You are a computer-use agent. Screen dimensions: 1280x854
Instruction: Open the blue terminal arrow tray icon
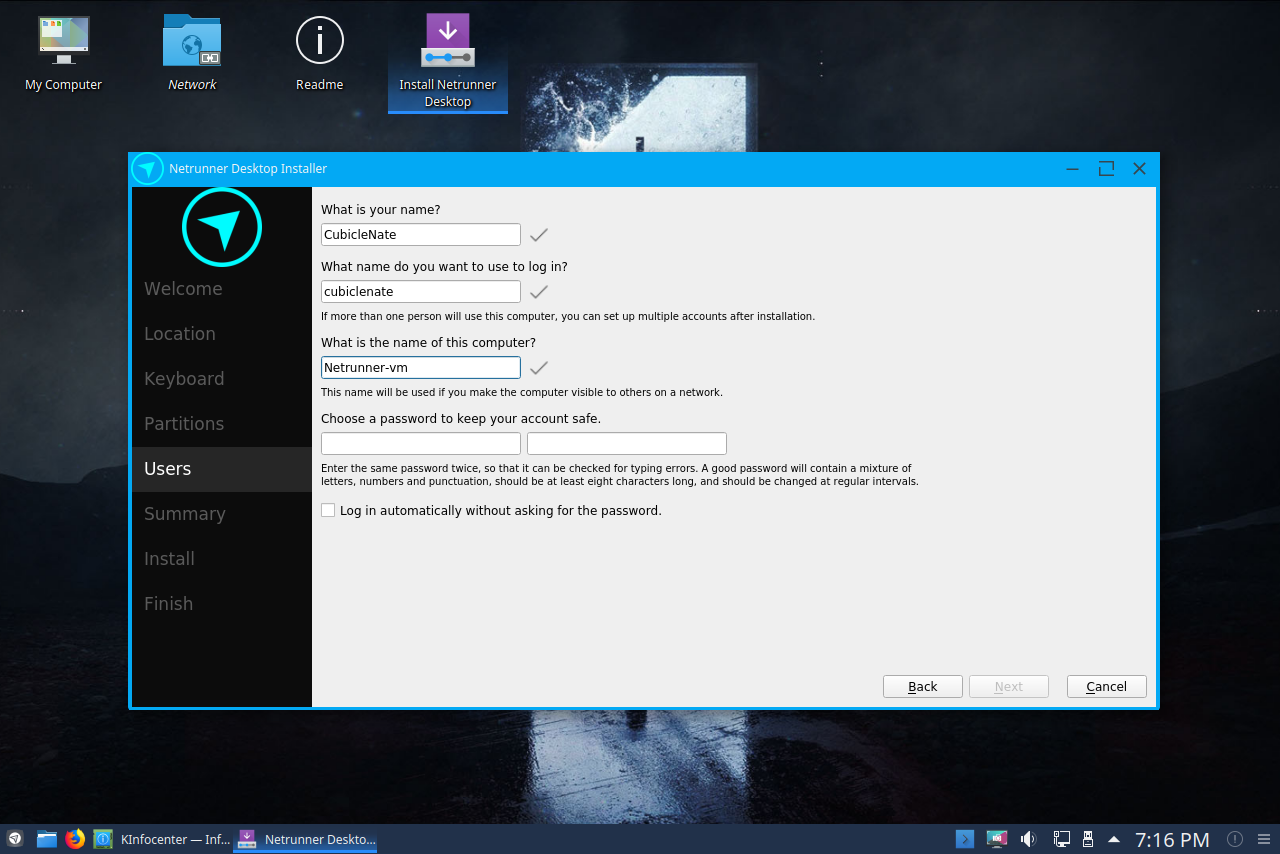[x=965, y=839]
